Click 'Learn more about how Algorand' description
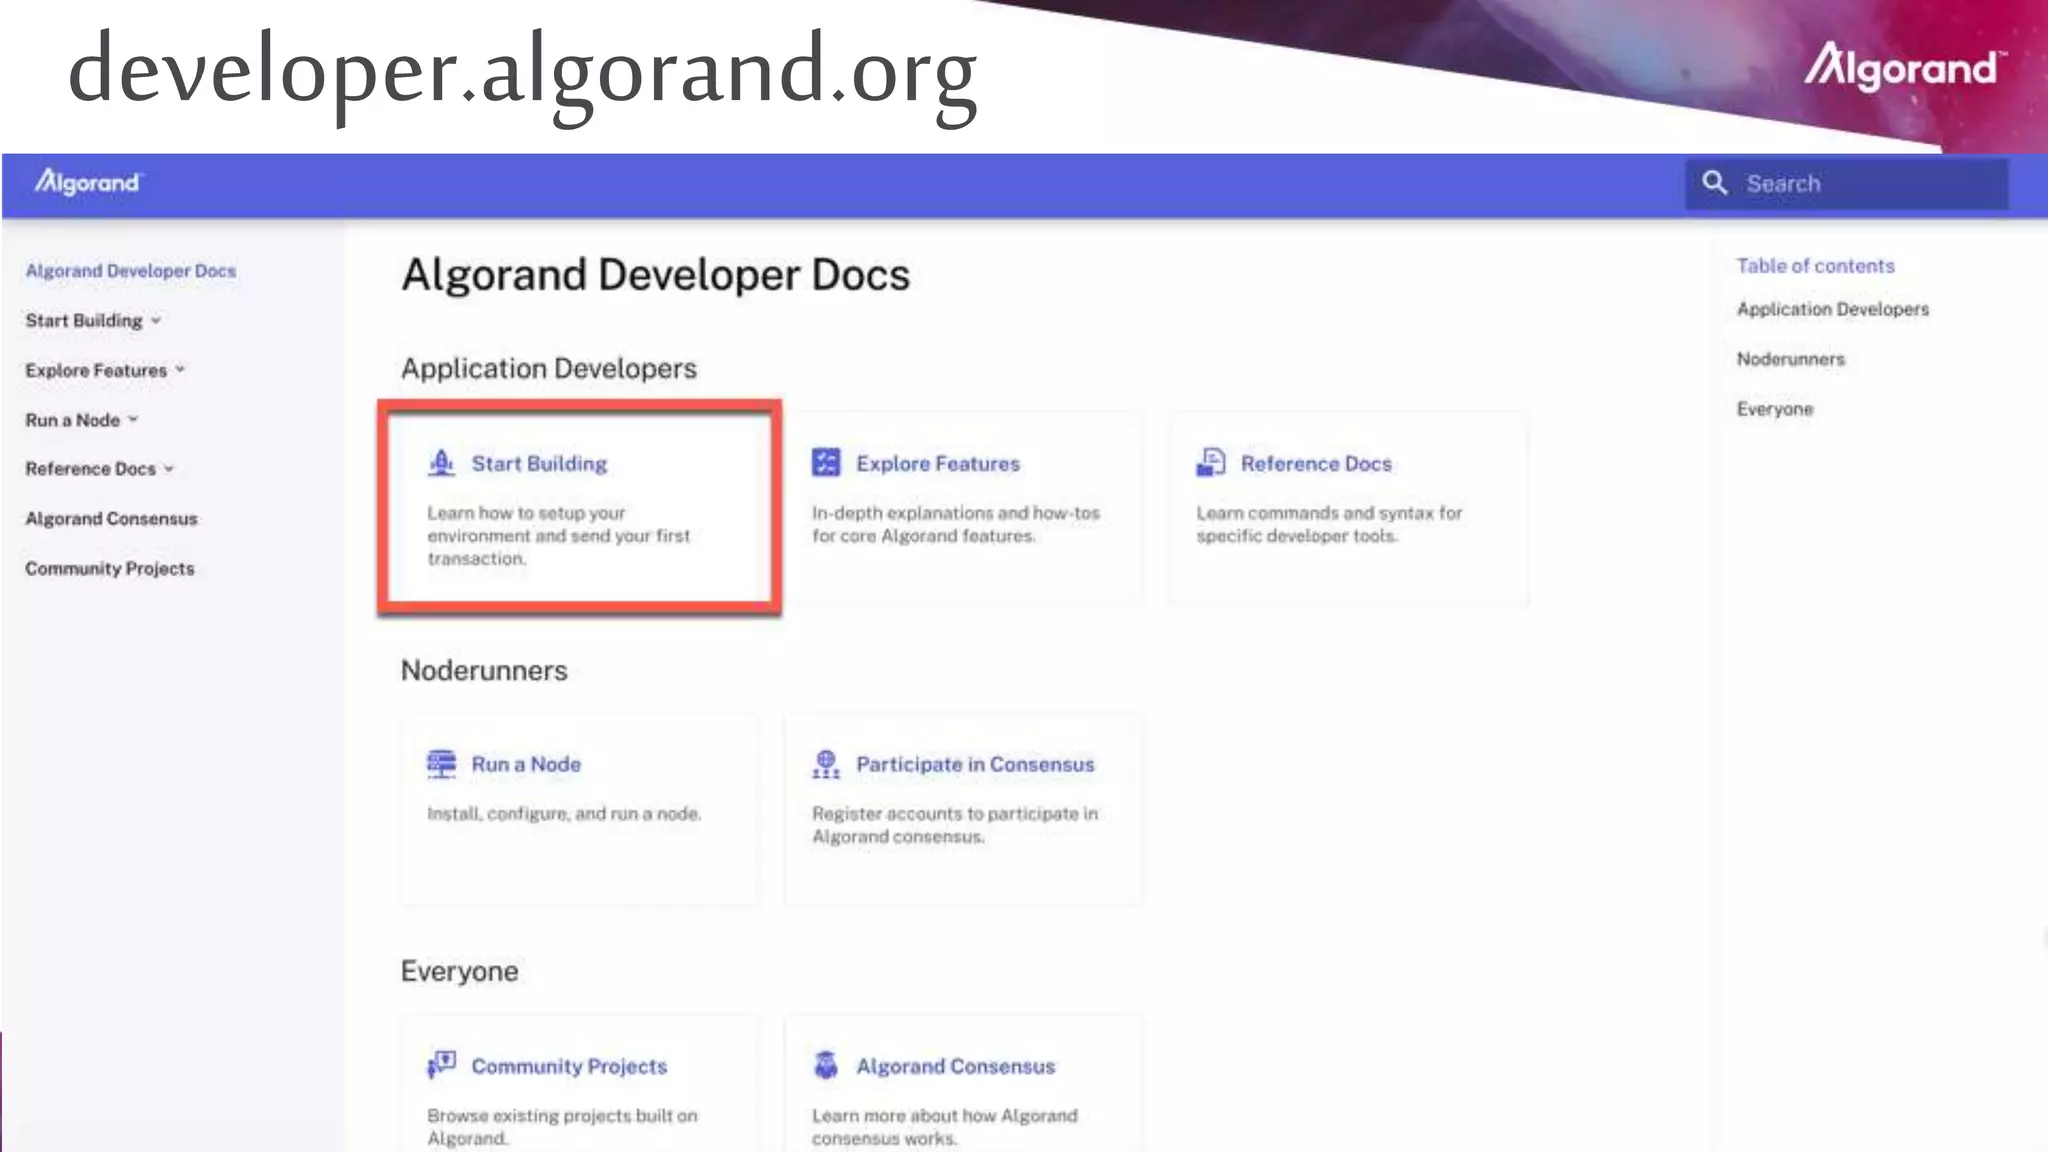 pos(945,1127)
